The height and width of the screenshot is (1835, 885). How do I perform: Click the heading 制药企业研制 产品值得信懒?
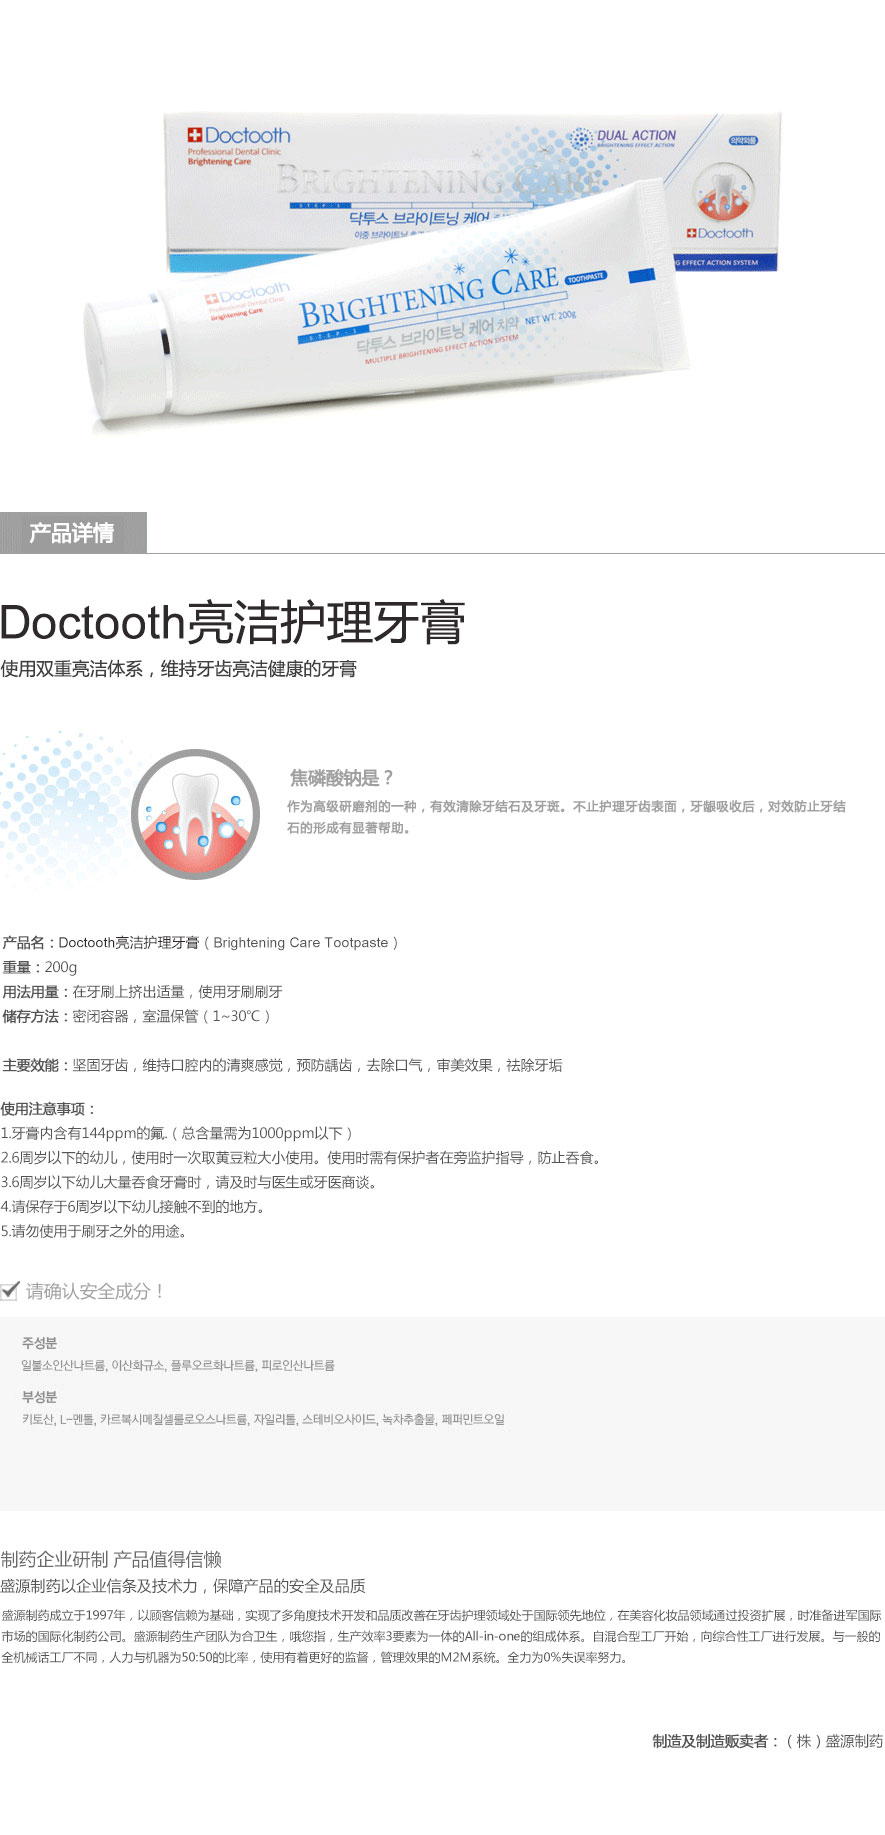point(111,1559)
